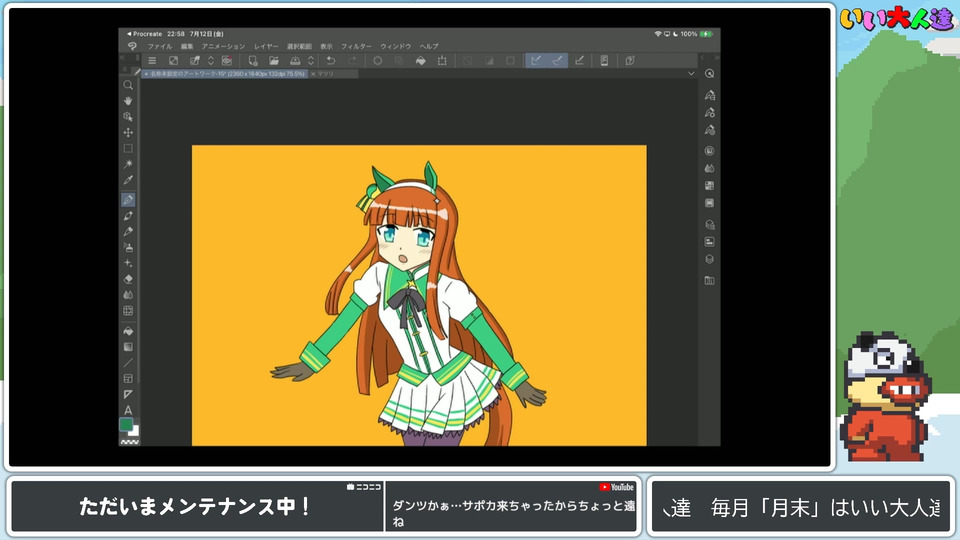Click the Save icon in command bar
The image size is (960, 540).
pyautogui.click(x=295, y=61)
